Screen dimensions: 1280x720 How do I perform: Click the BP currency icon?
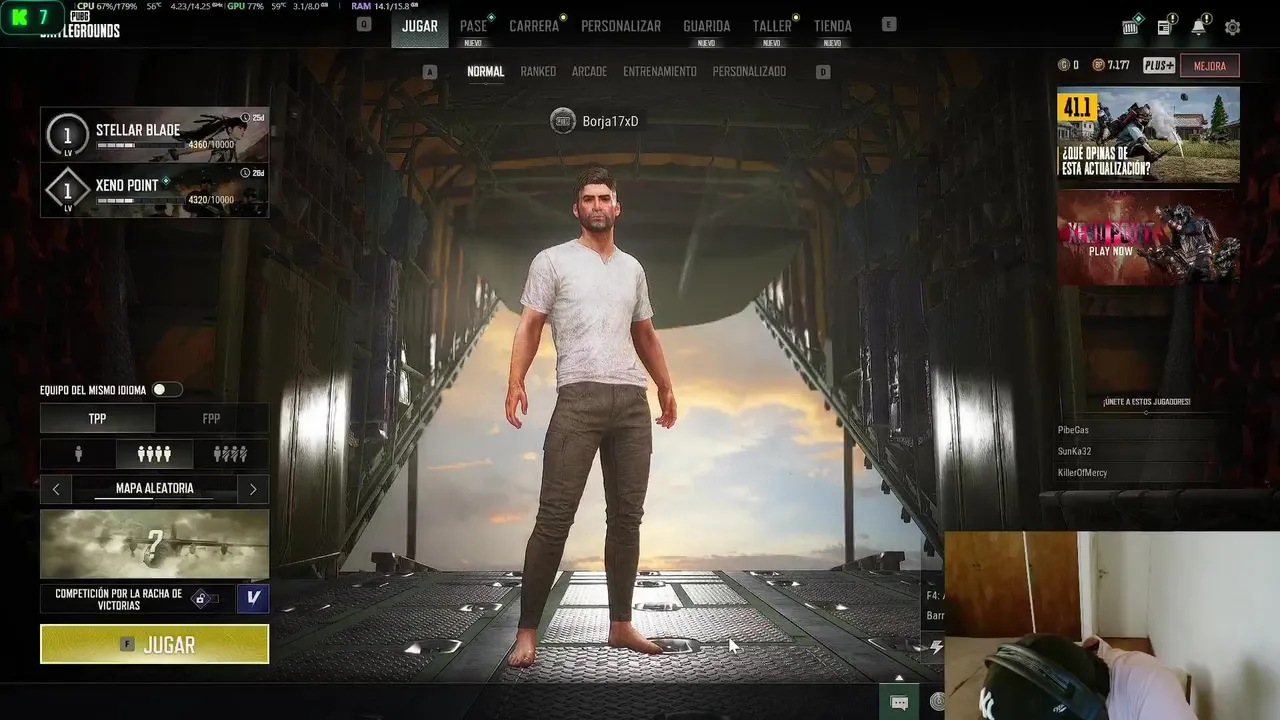(1098, 65)
